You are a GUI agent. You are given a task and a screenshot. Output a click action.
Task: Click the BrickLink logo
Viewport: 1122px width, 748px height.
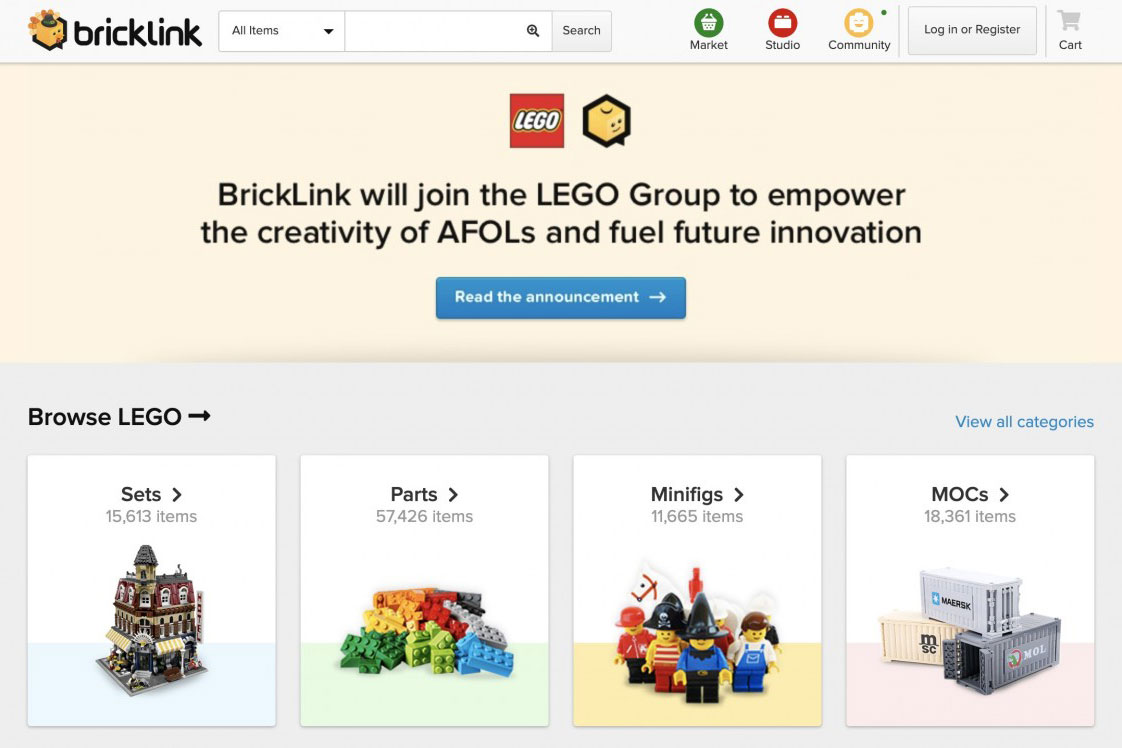point(115,31)
